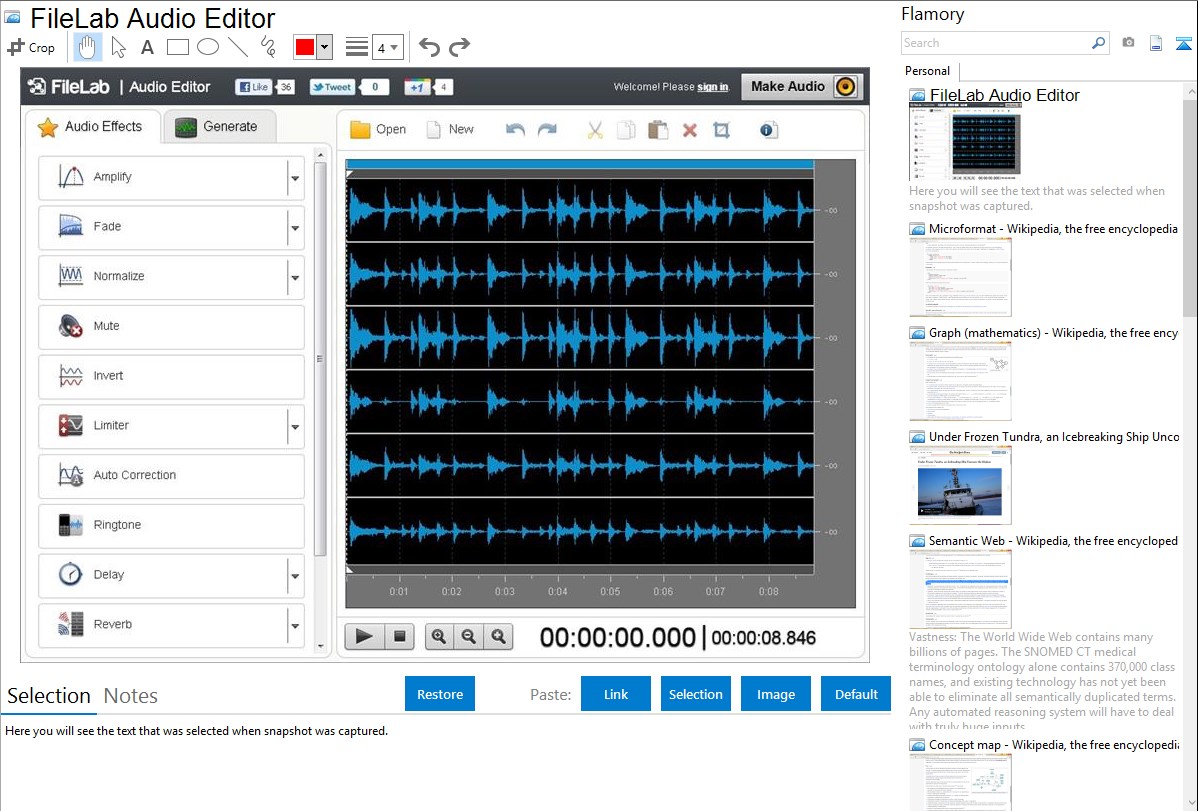
Task: Click the Flamory search field
Action: [995, 43]
